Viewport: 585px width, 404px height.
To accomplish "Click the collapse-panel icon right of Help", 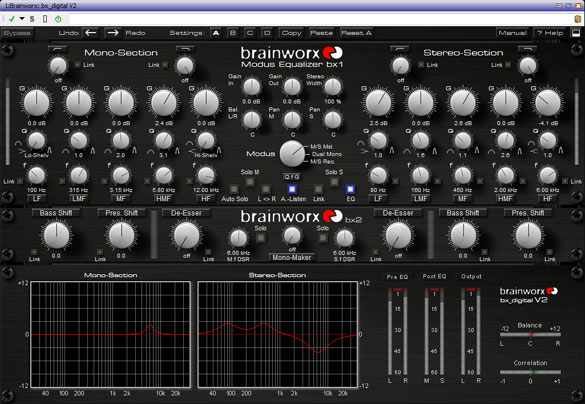I will pos(576,33).
